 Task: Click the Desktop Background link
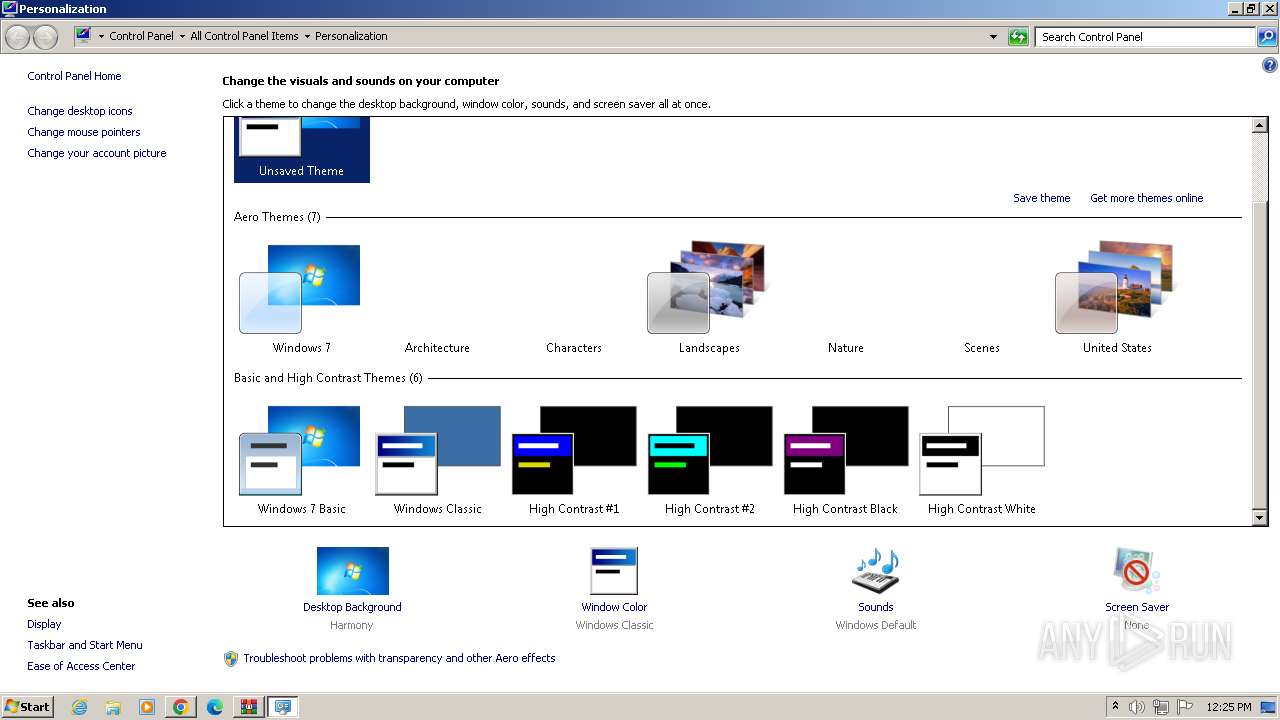(x=352, y=607)
